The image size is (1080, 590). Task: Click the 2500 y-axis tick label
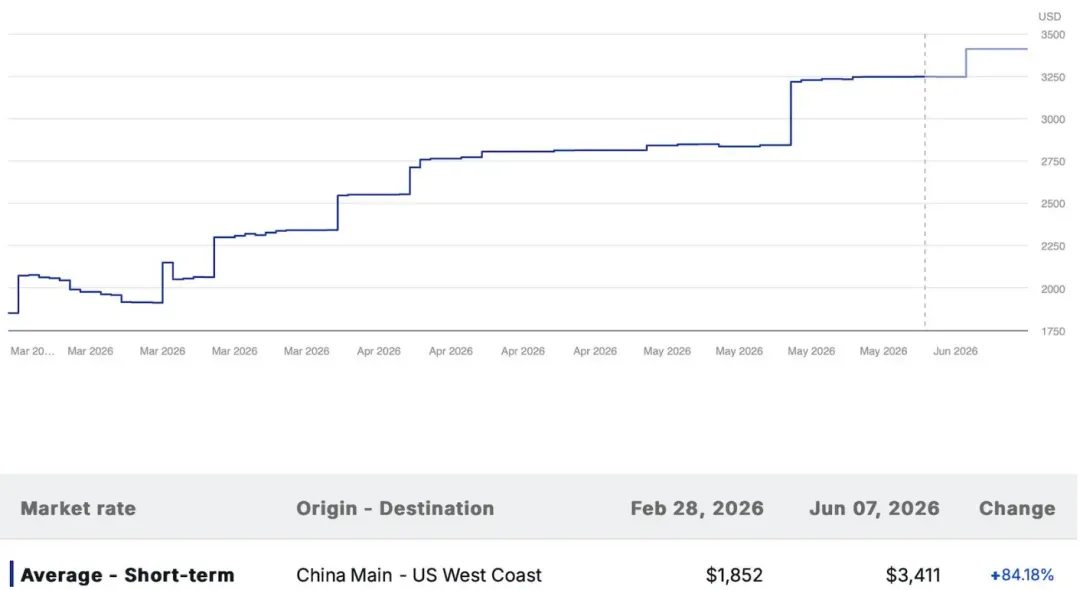(1052, 204)
